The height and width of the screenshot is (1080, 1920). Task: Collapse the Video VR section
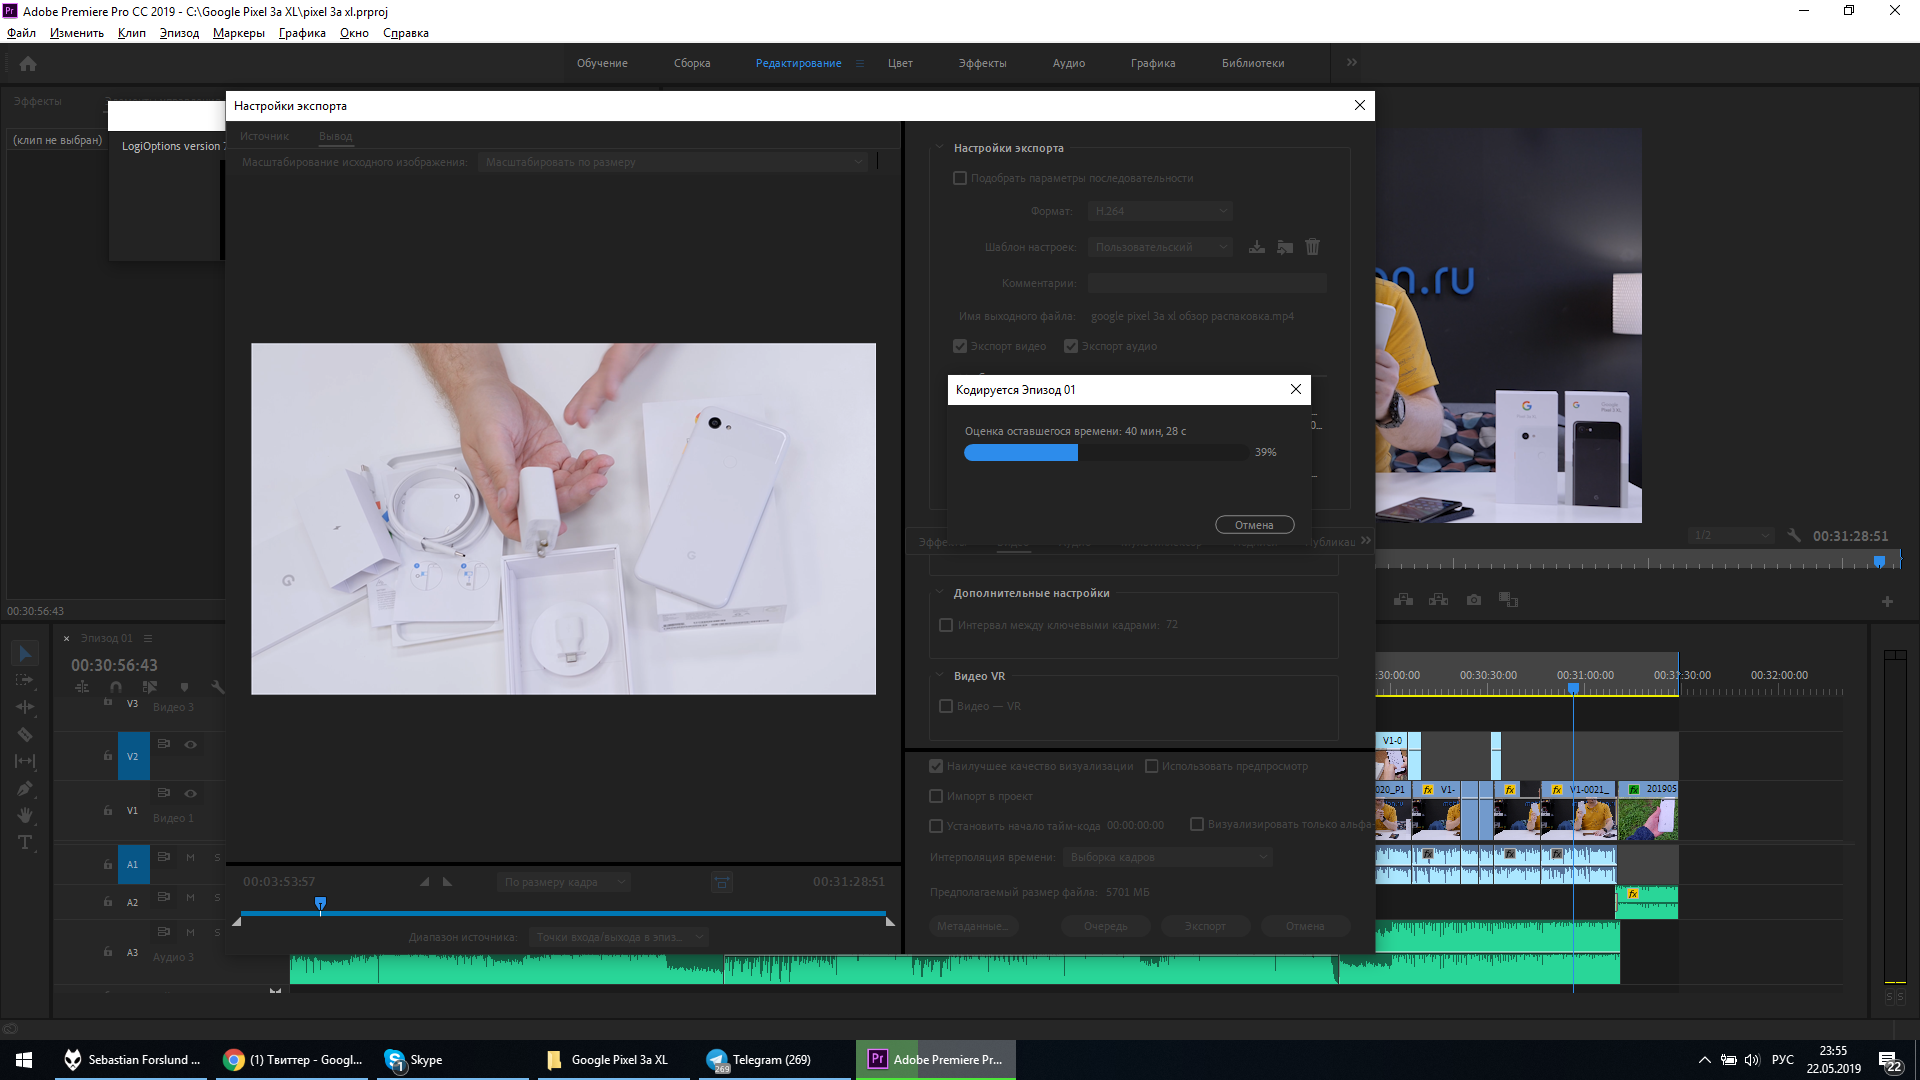click(x=939, y=676)
